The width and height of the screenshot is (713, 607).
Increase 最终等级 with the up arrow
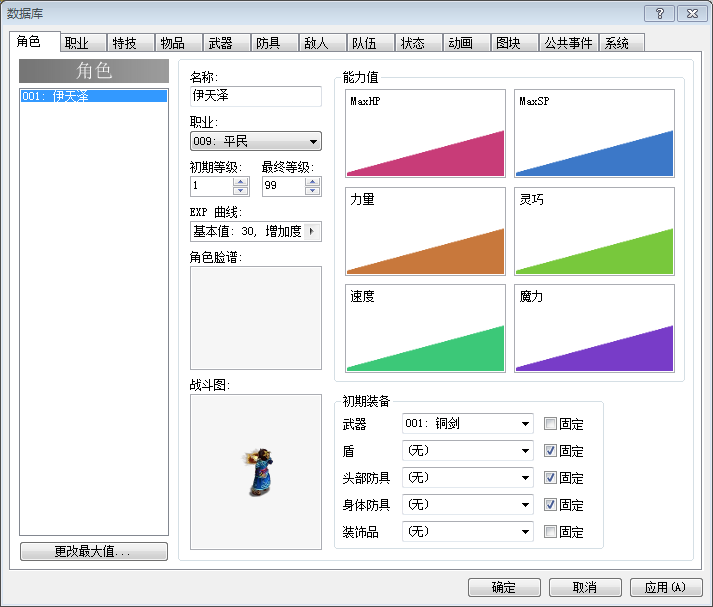pyautogui.click(x=312, y=181)
